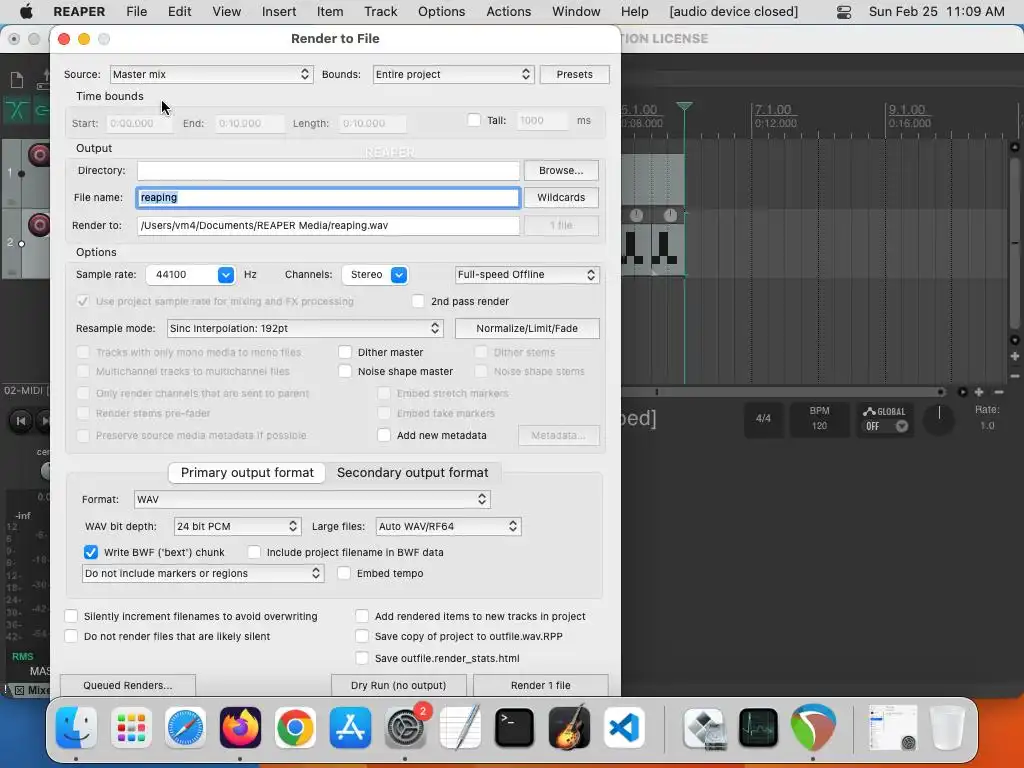The image size is (1024, 768).
Task: Open the Channels Stereo dropdown arrow
Action: [x=399, y=275]
